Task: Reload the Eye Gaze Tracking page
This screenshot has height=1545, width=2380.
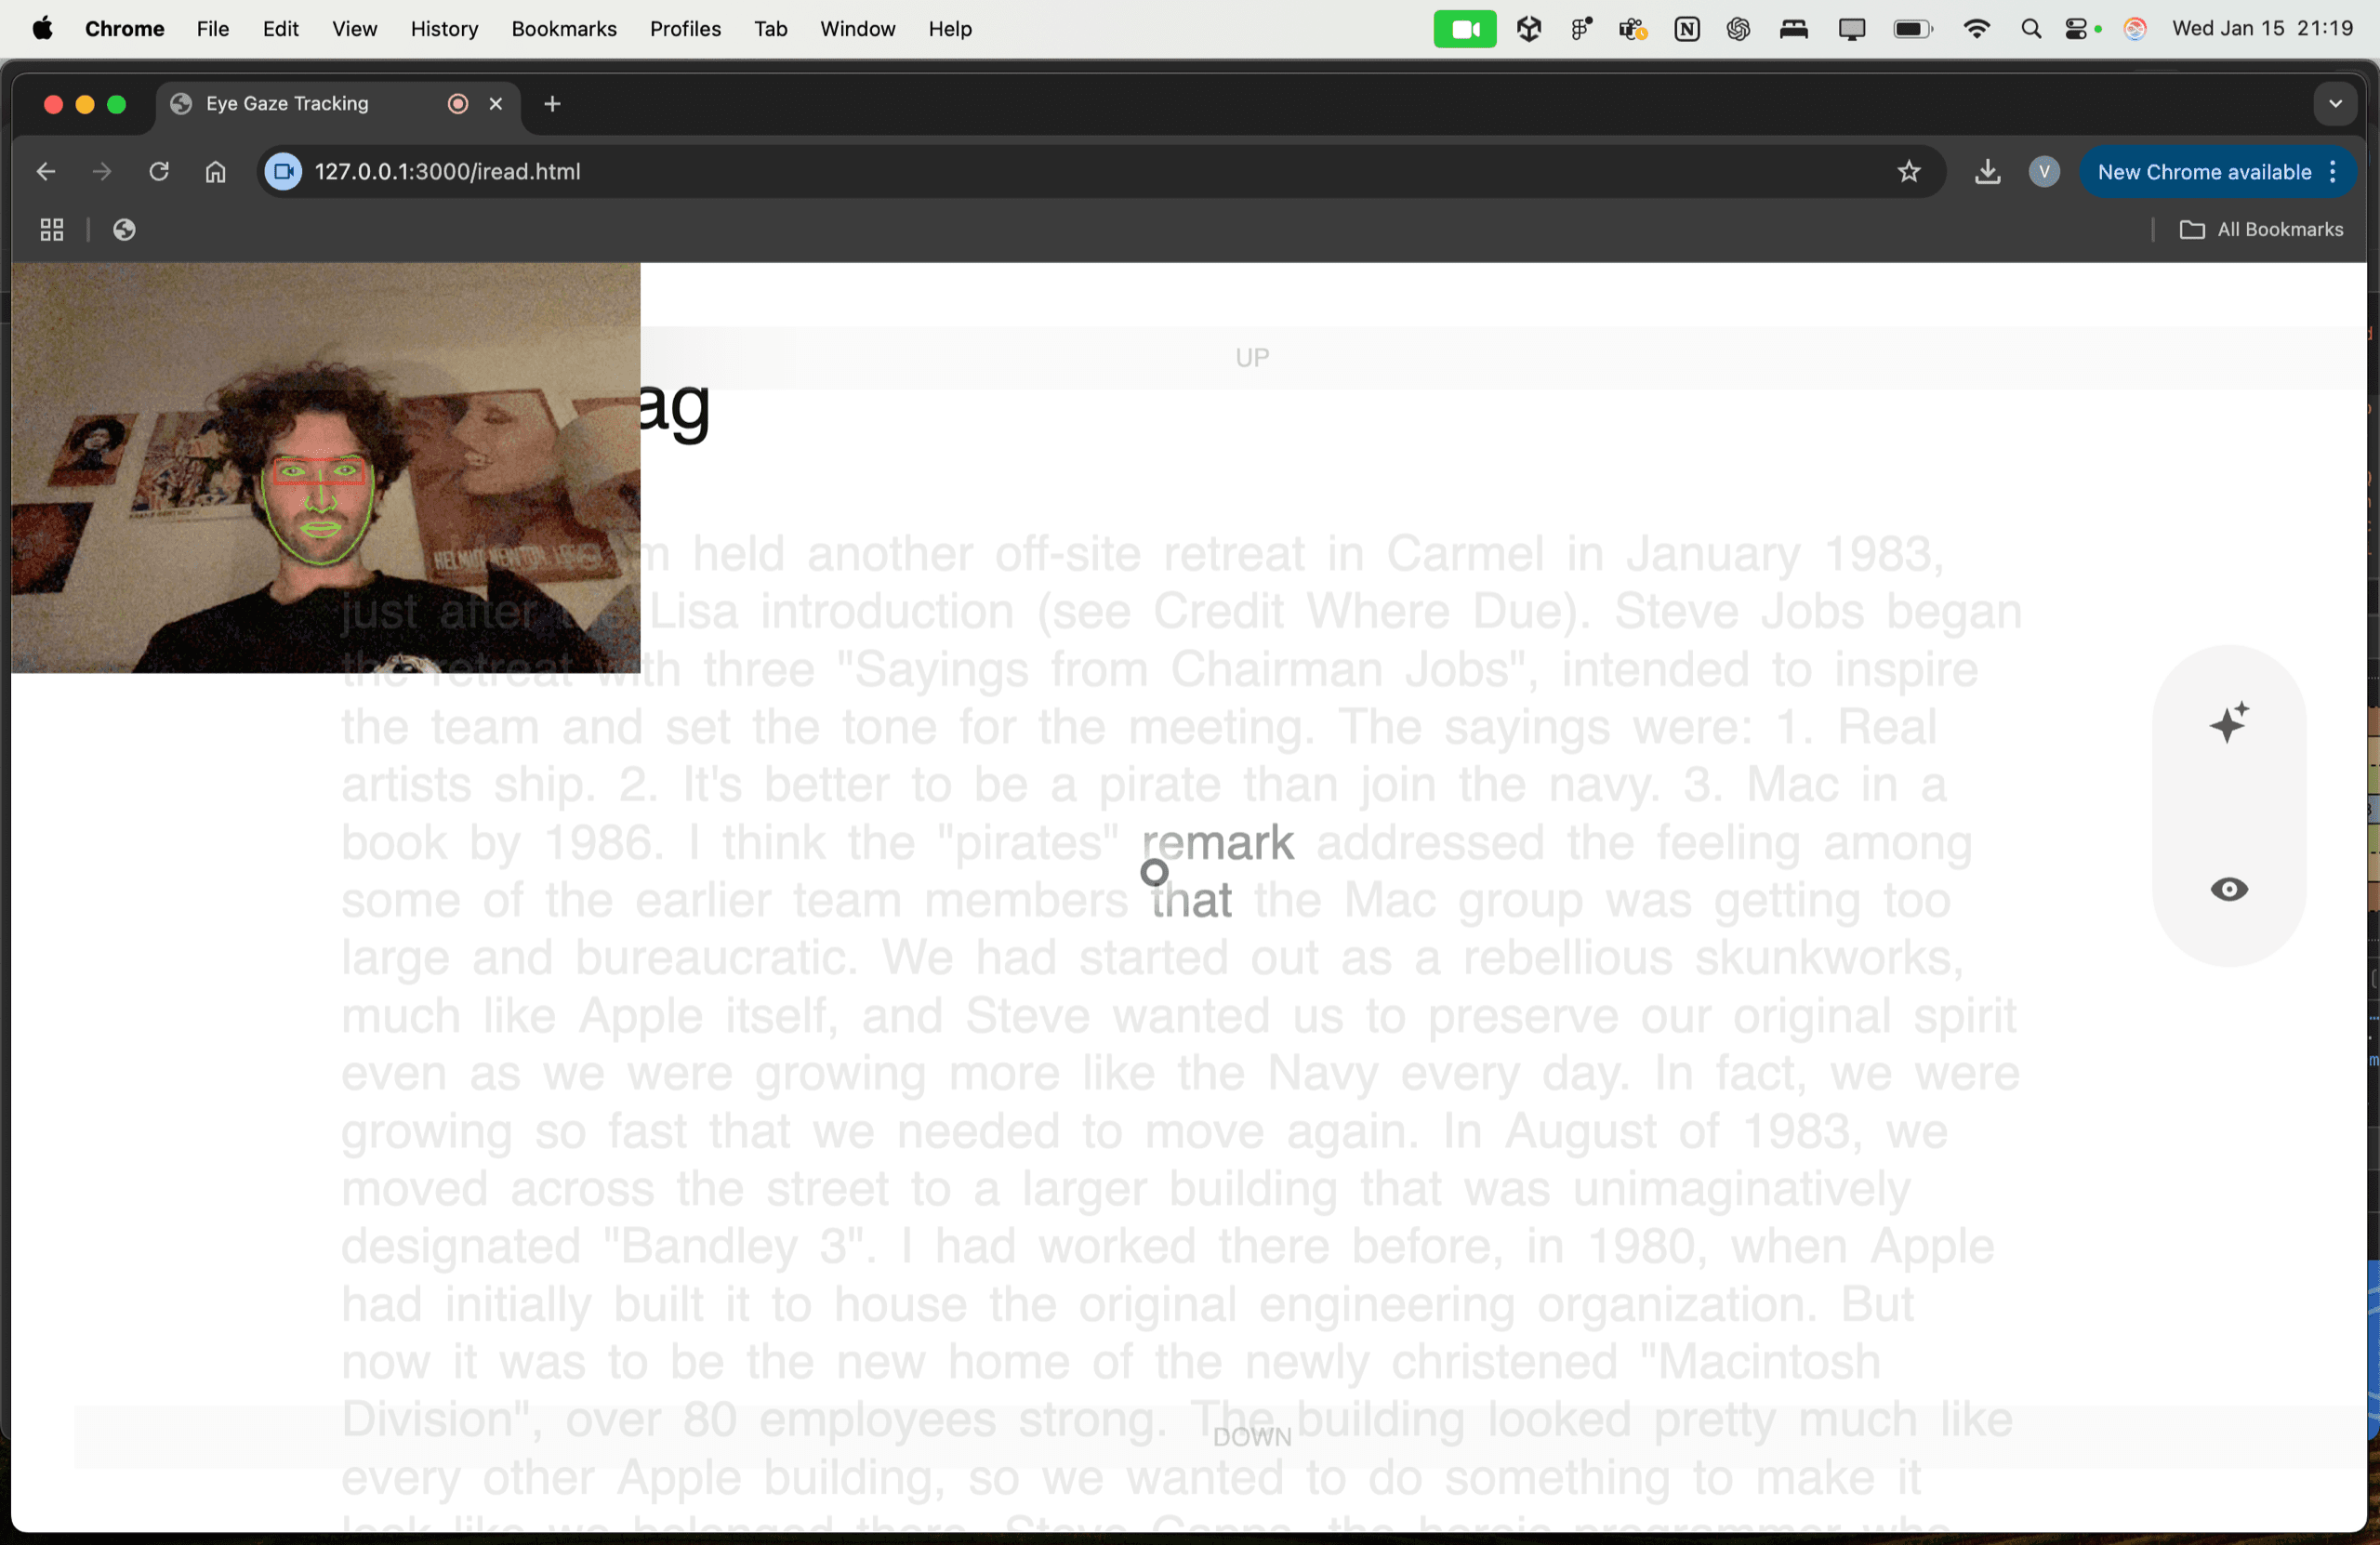Action: (159, 172)
